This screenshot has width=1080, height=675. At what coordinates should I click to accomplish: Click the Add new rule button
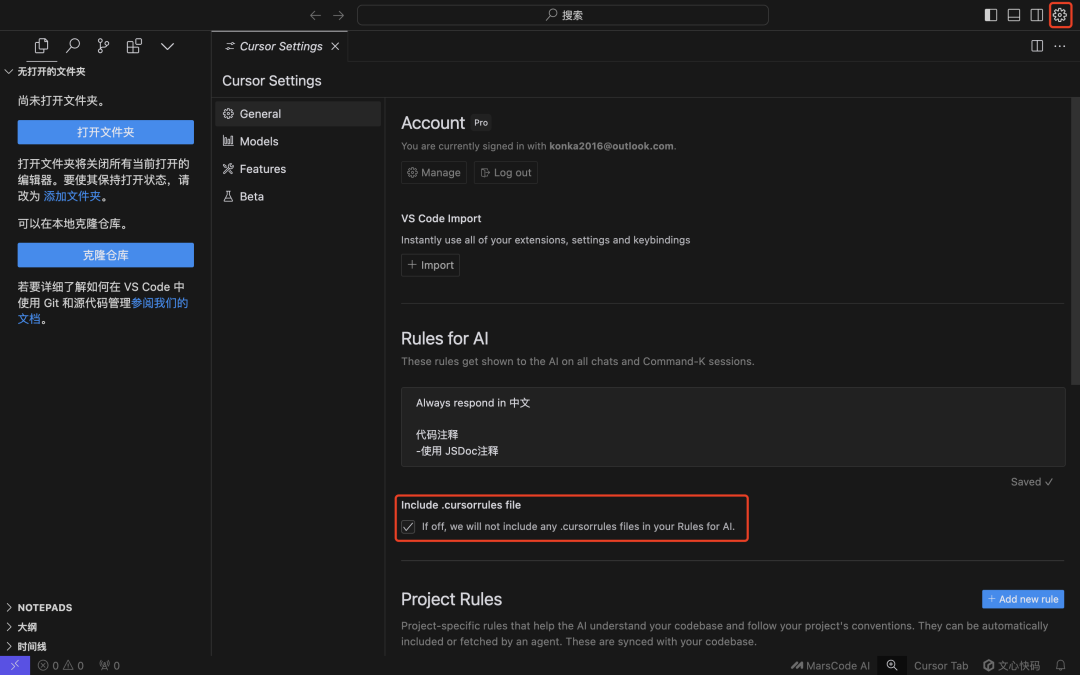[1023, 599]
